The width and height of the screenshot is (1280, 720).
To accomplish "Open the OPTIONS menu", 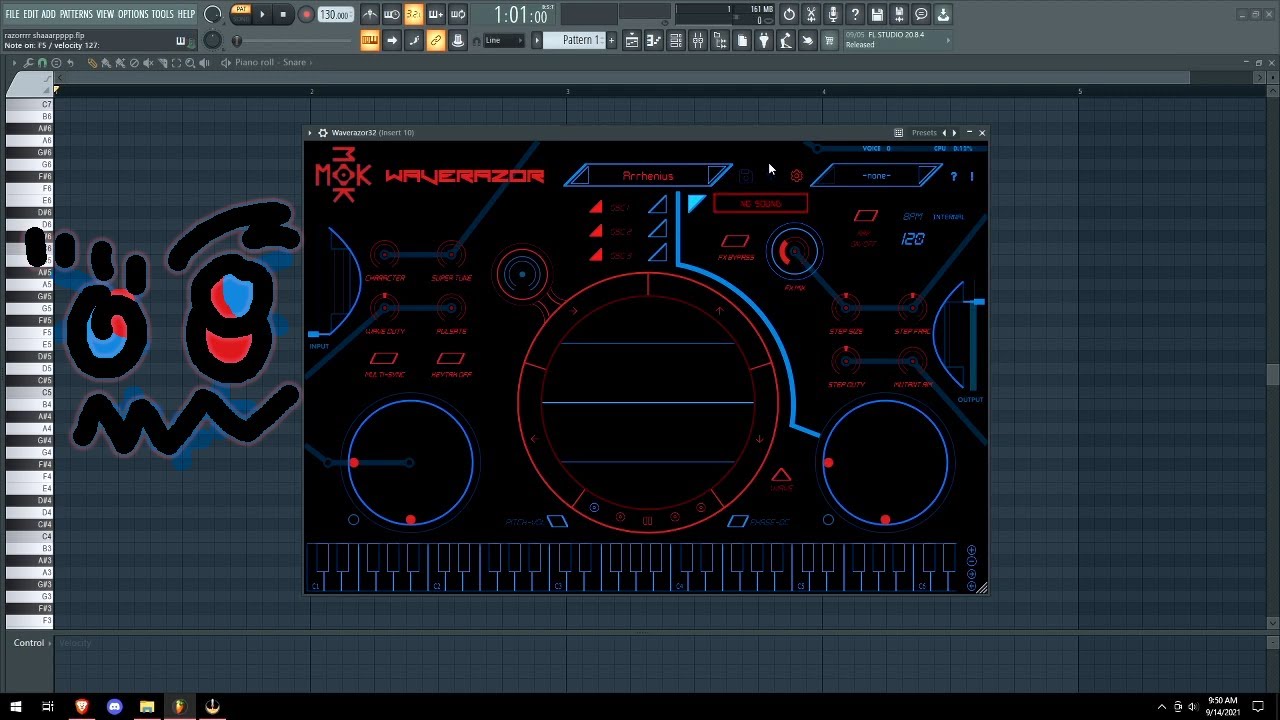I will (133, 14).
